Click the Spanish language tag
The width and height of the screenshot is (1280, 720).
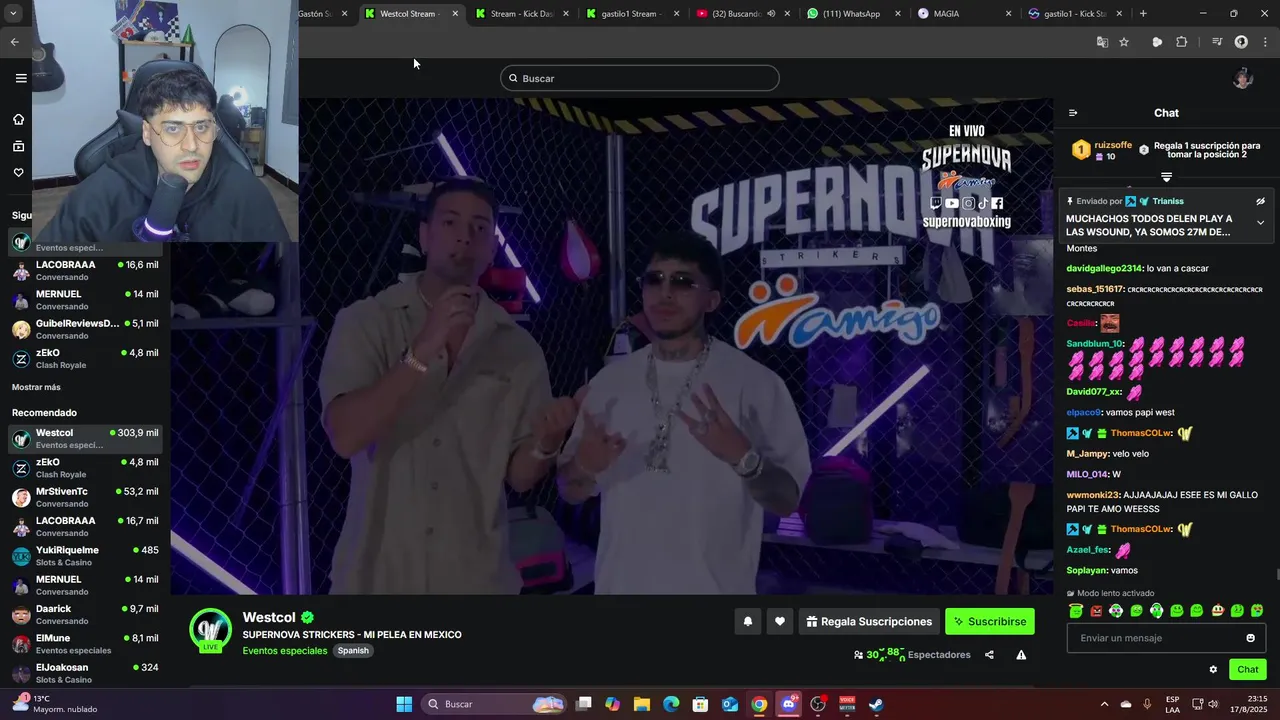point(353,651)
